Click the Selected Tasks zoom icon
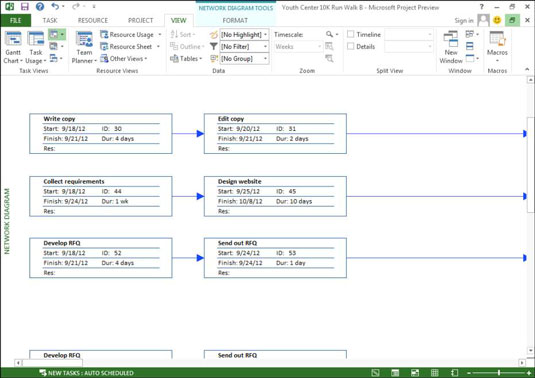 coord(329,59)
